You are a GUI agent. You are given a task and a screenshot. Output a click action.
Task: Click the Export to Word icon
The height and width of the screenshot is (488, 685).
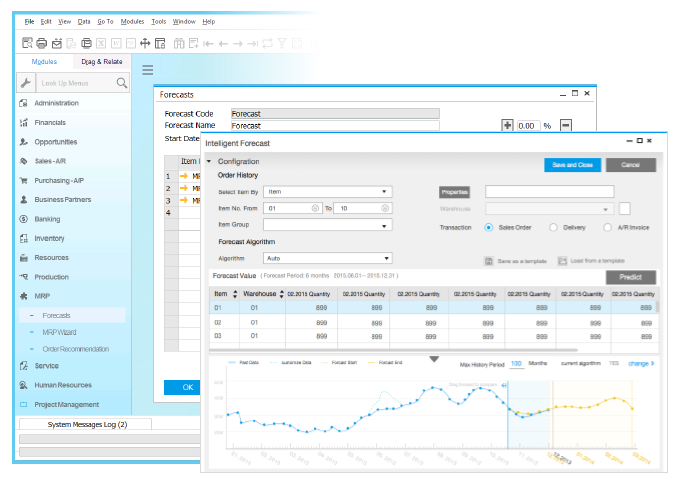point(116,43)
